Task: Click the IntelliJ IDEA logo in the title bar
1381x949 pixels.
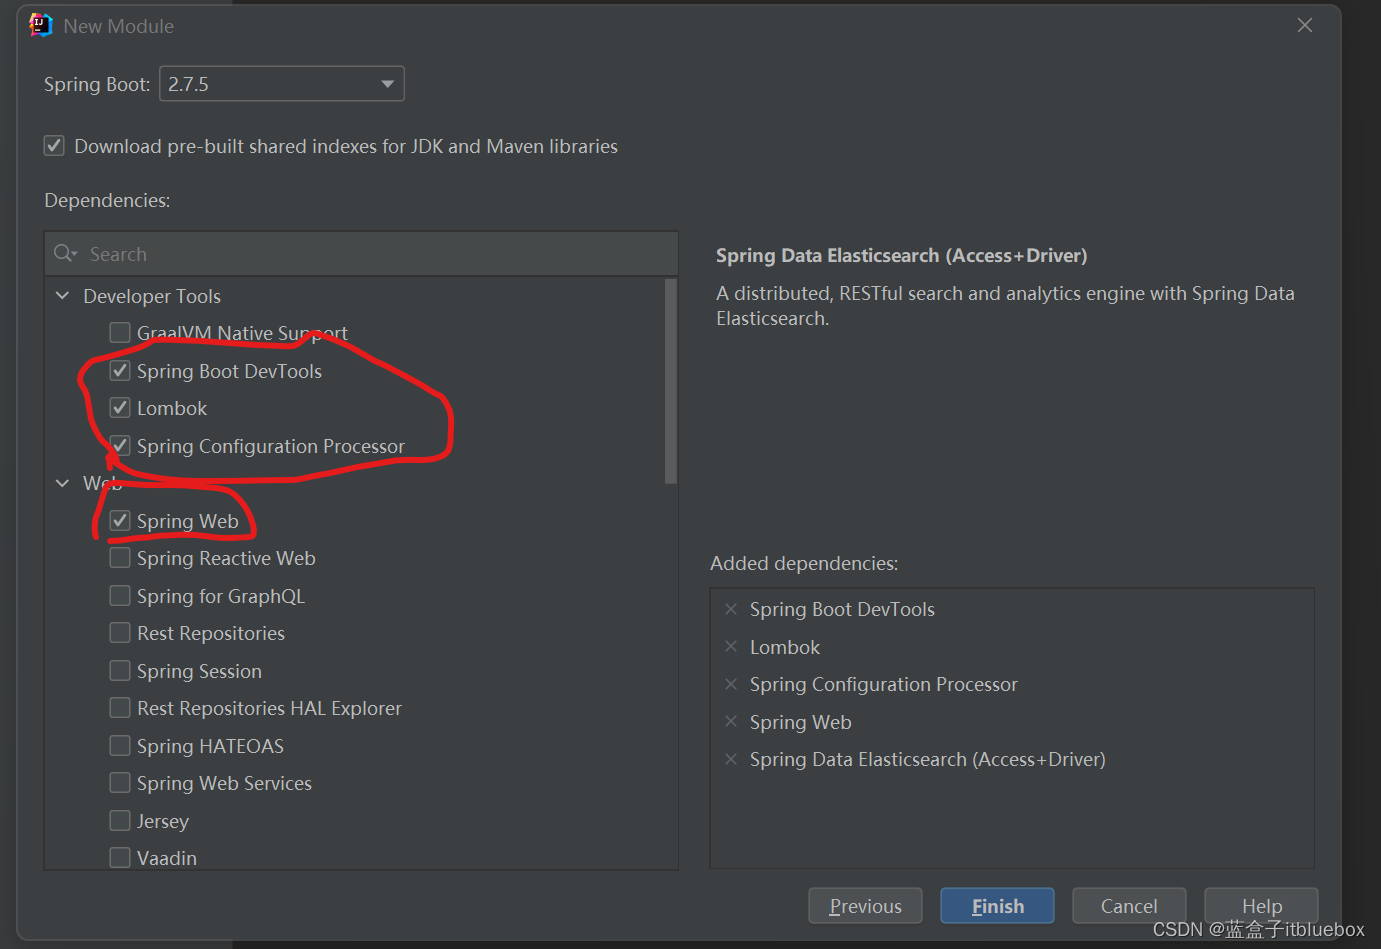Action: tap(40, 24)
